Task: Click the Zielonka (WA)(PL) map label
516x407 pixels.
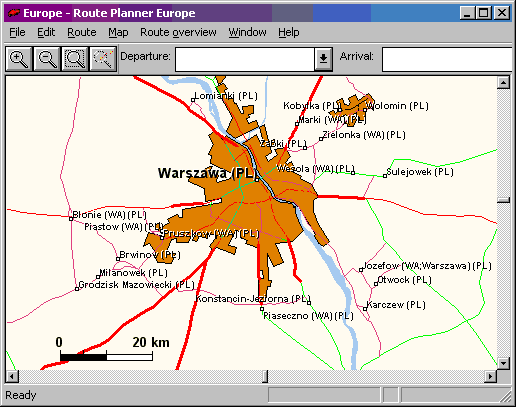Action: pos(364,135)
